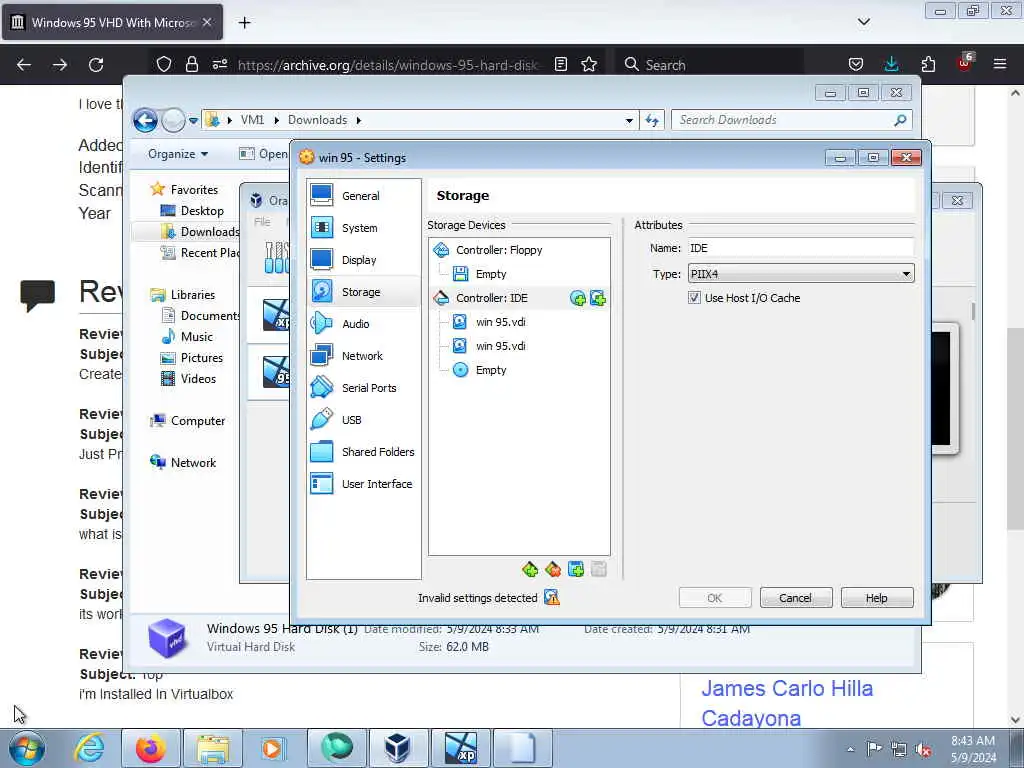Open the Shared Folders settings category
The height and width of the screenshot is (768, 1024).
pos(364,451)
